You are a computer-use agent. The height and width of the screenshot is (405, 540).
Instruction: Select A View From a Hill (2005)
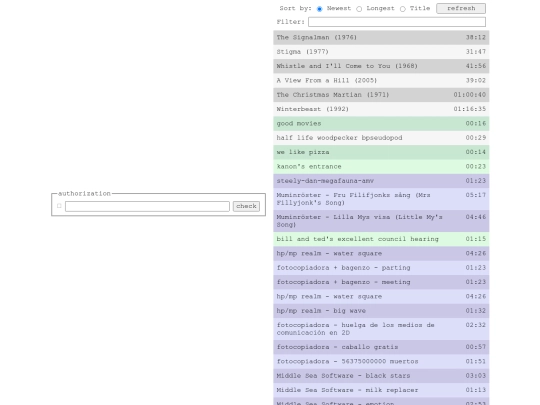pyautogui.click(x=381, y=81)
